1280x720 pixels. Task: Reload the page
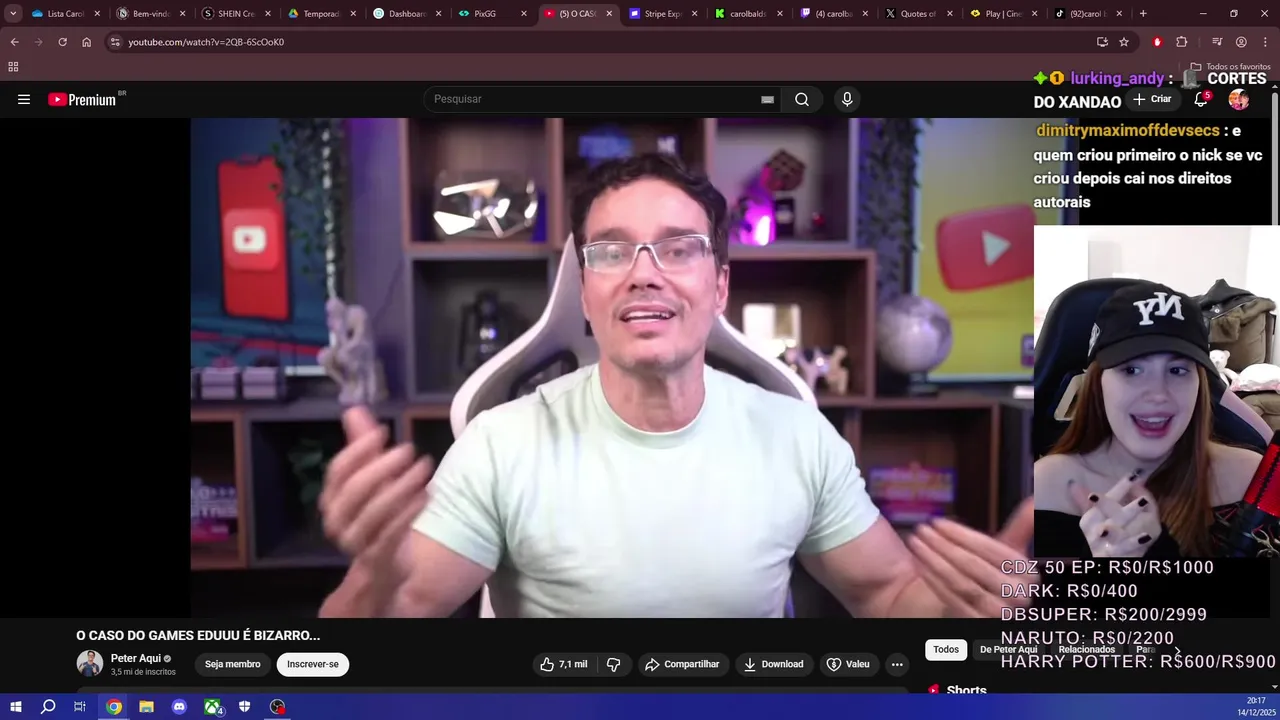(x=62, y=42)
